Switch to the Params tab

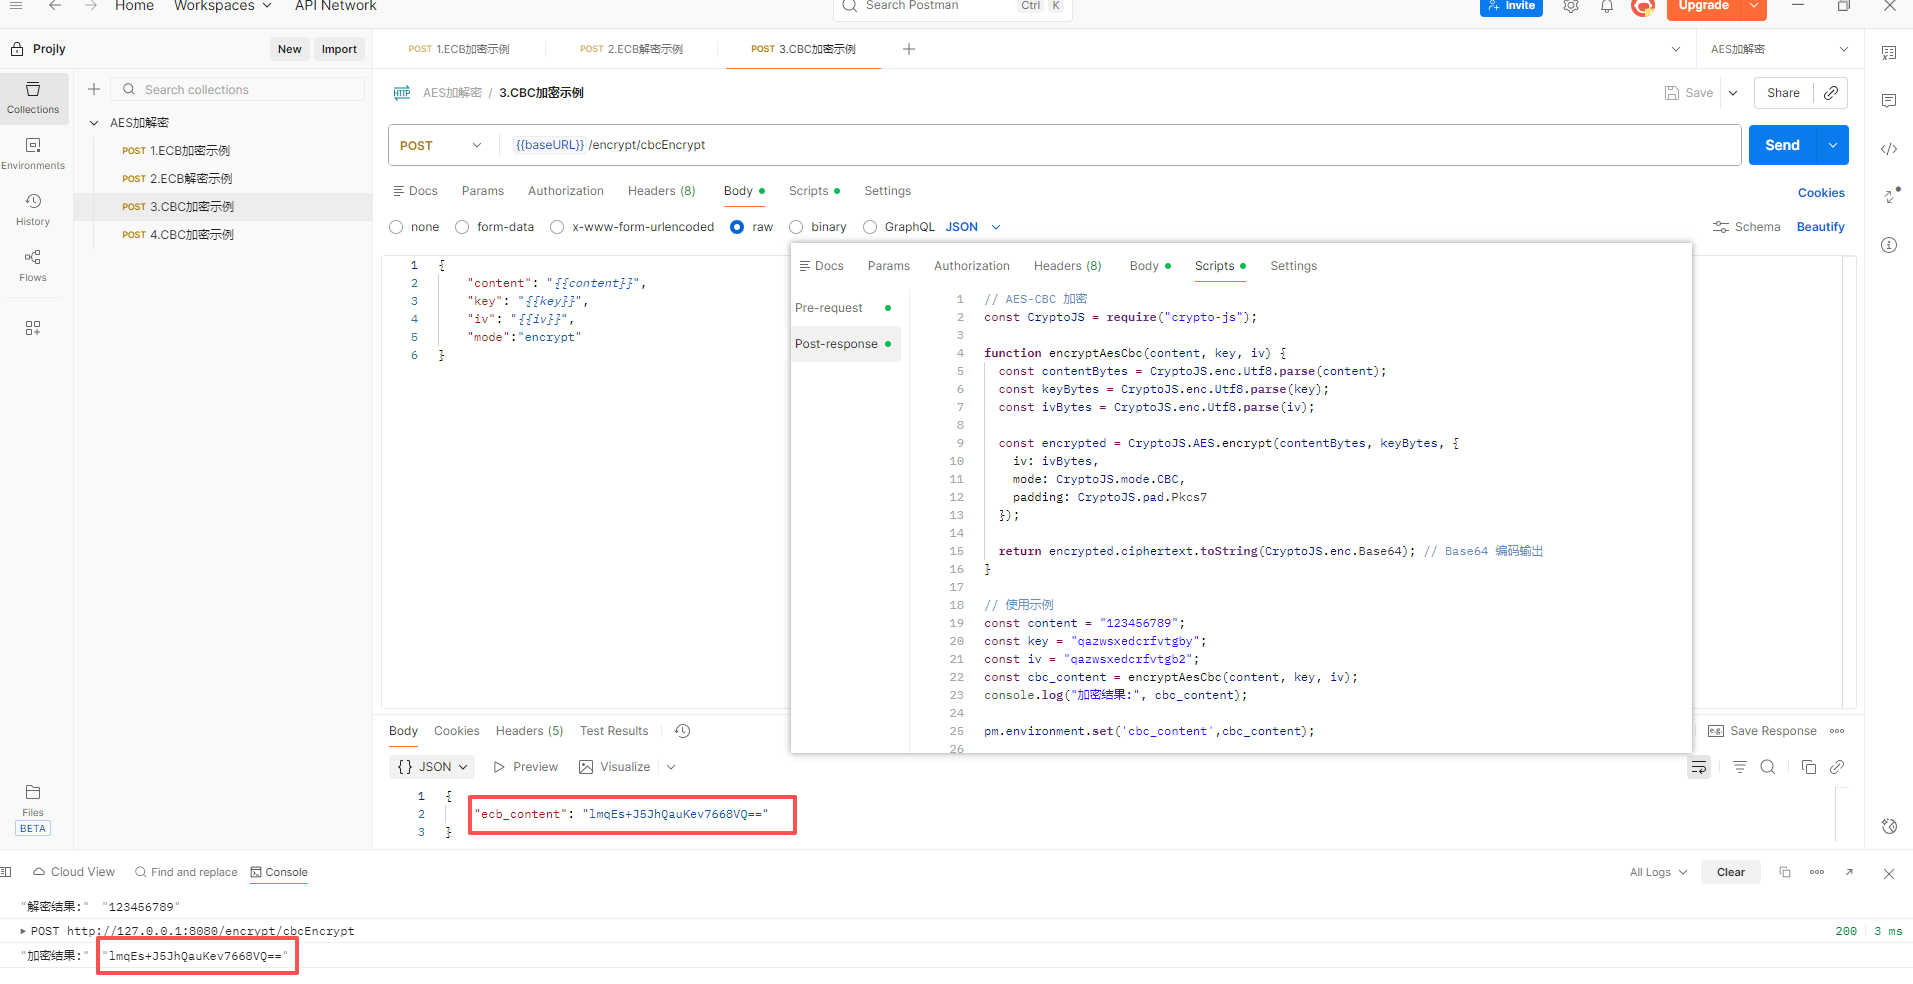pos(483,191)
